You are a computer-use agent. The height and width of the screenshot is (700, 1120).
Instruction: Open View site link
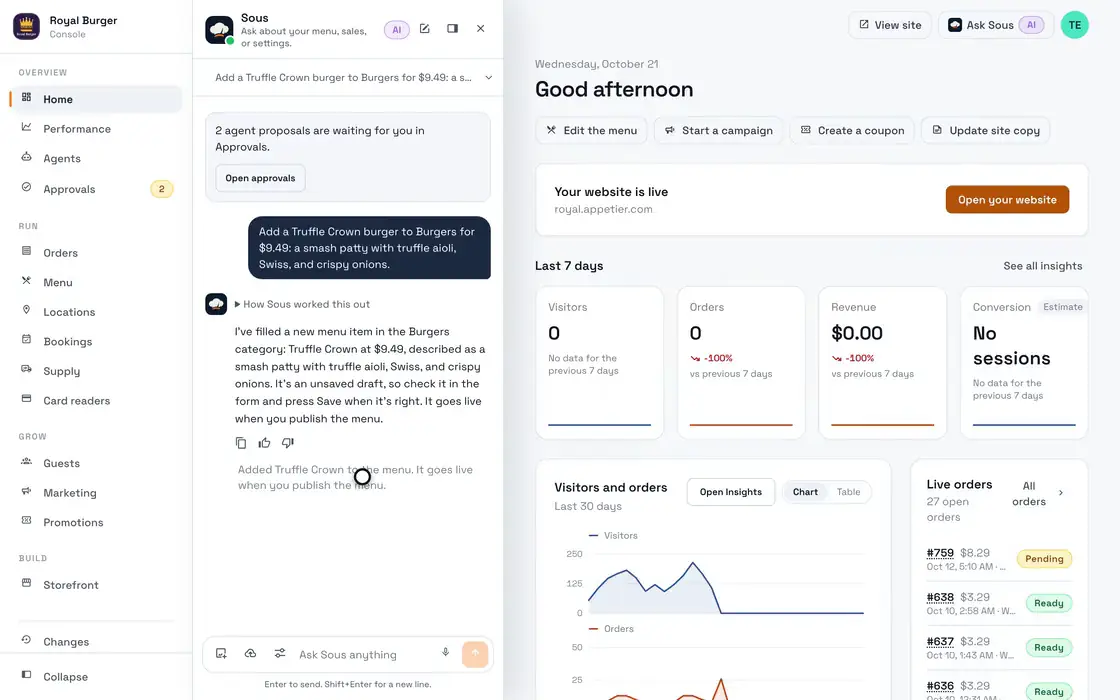[890, 25]
